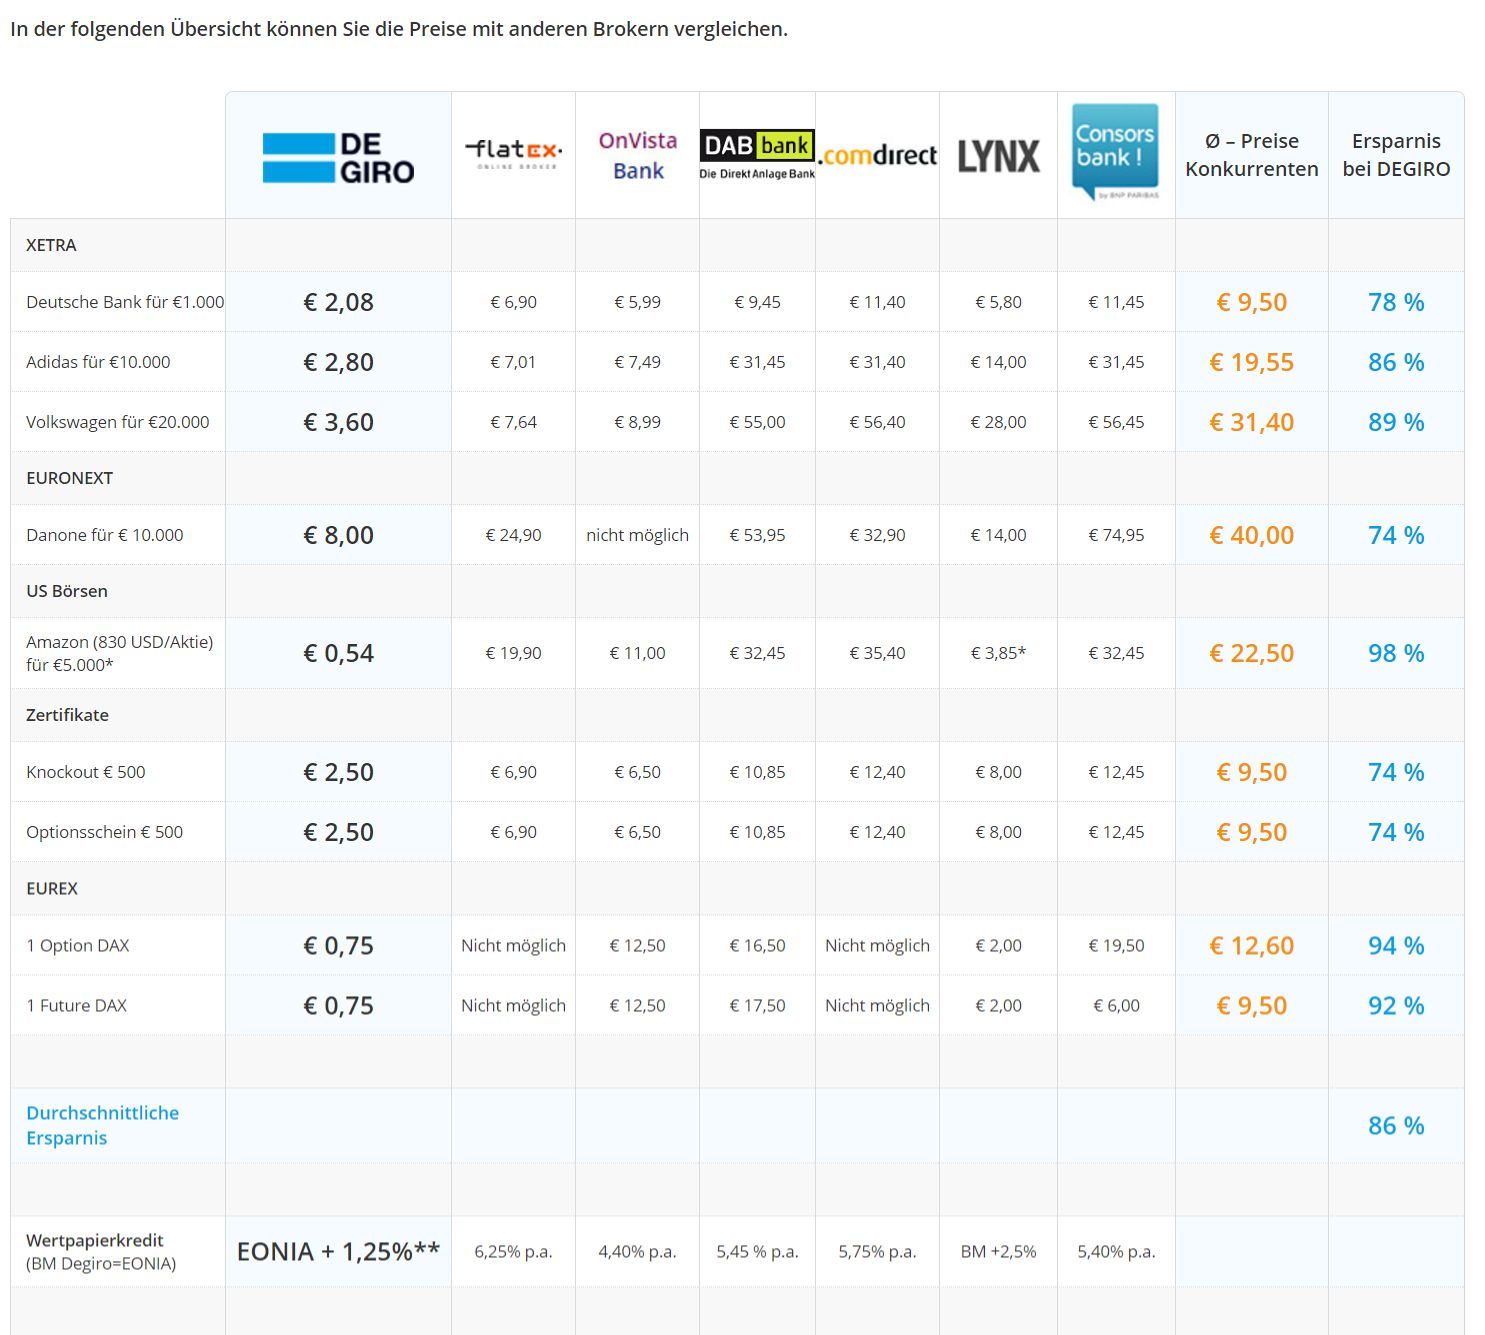Click OnVista 'nicht möglich' Danone cell
The width and height of the screenshot is (1485, 1335).
[637, 535]
